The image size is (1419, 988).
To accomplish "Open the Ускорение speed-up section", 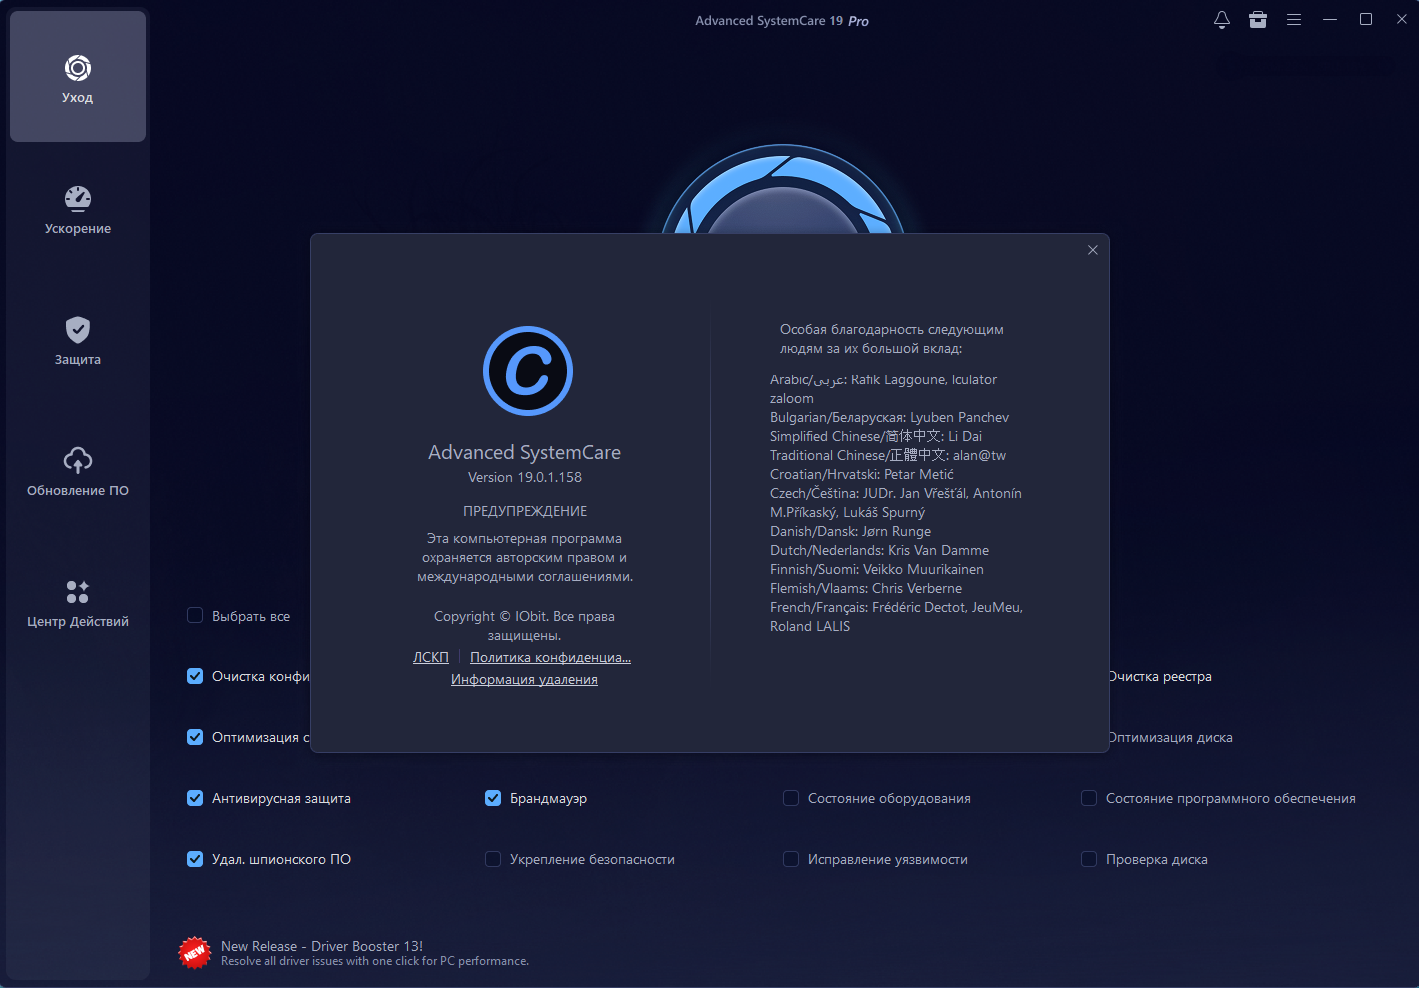I will click(78, 209).
